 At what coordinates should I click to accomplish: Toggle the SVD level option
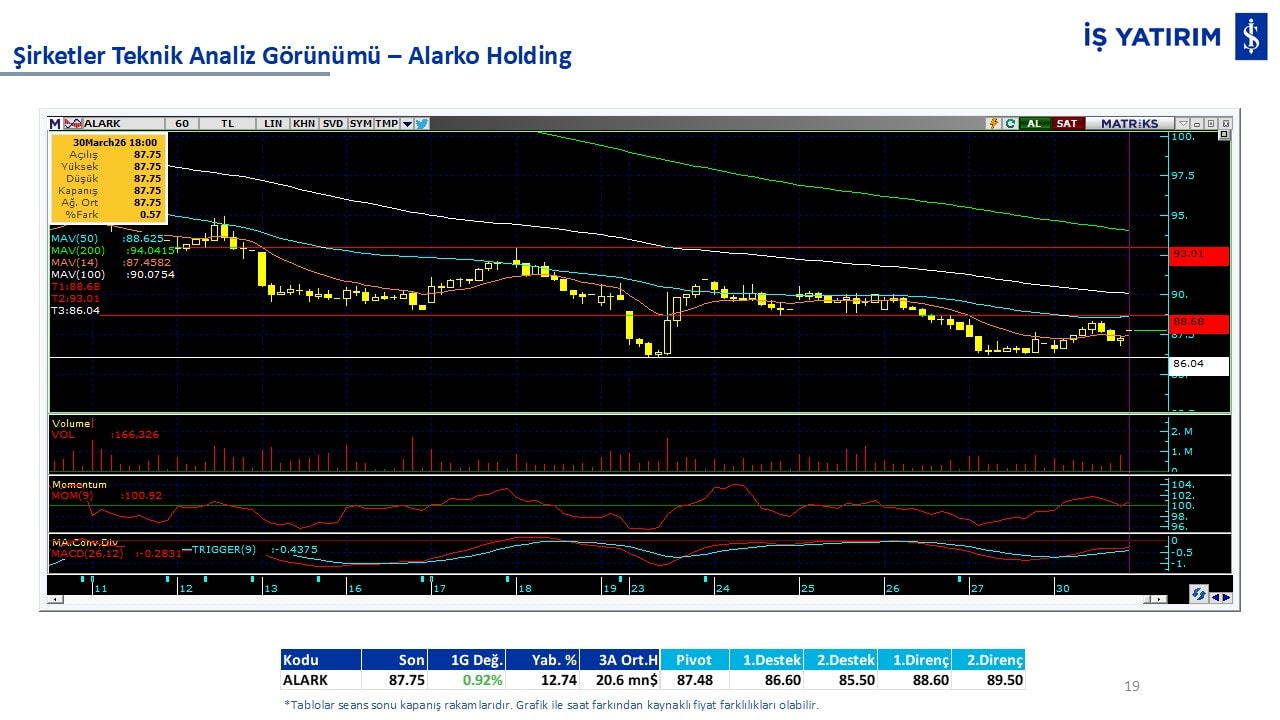333,124
